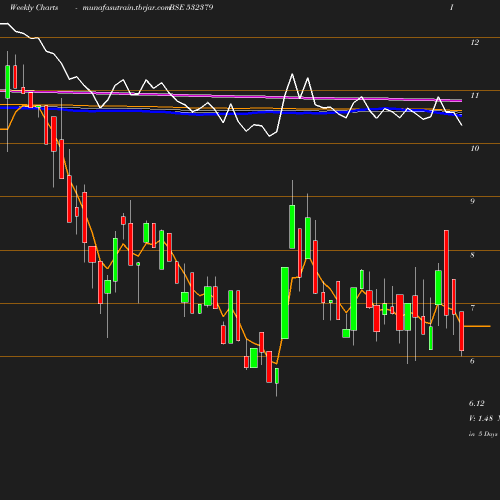Click the munafasutra.com watermark text

tap(126, 8)
